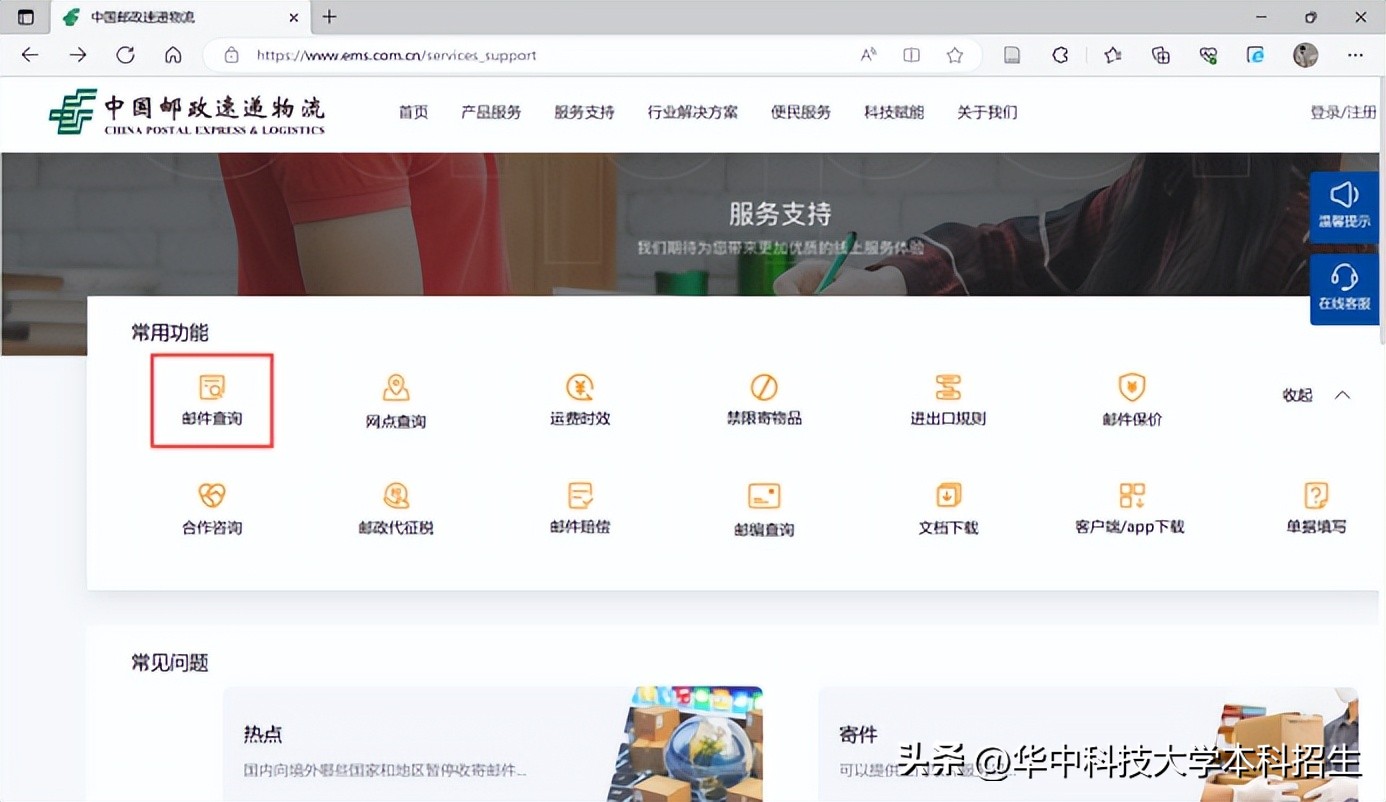Click the site info lock icon

tap(231, 55)
